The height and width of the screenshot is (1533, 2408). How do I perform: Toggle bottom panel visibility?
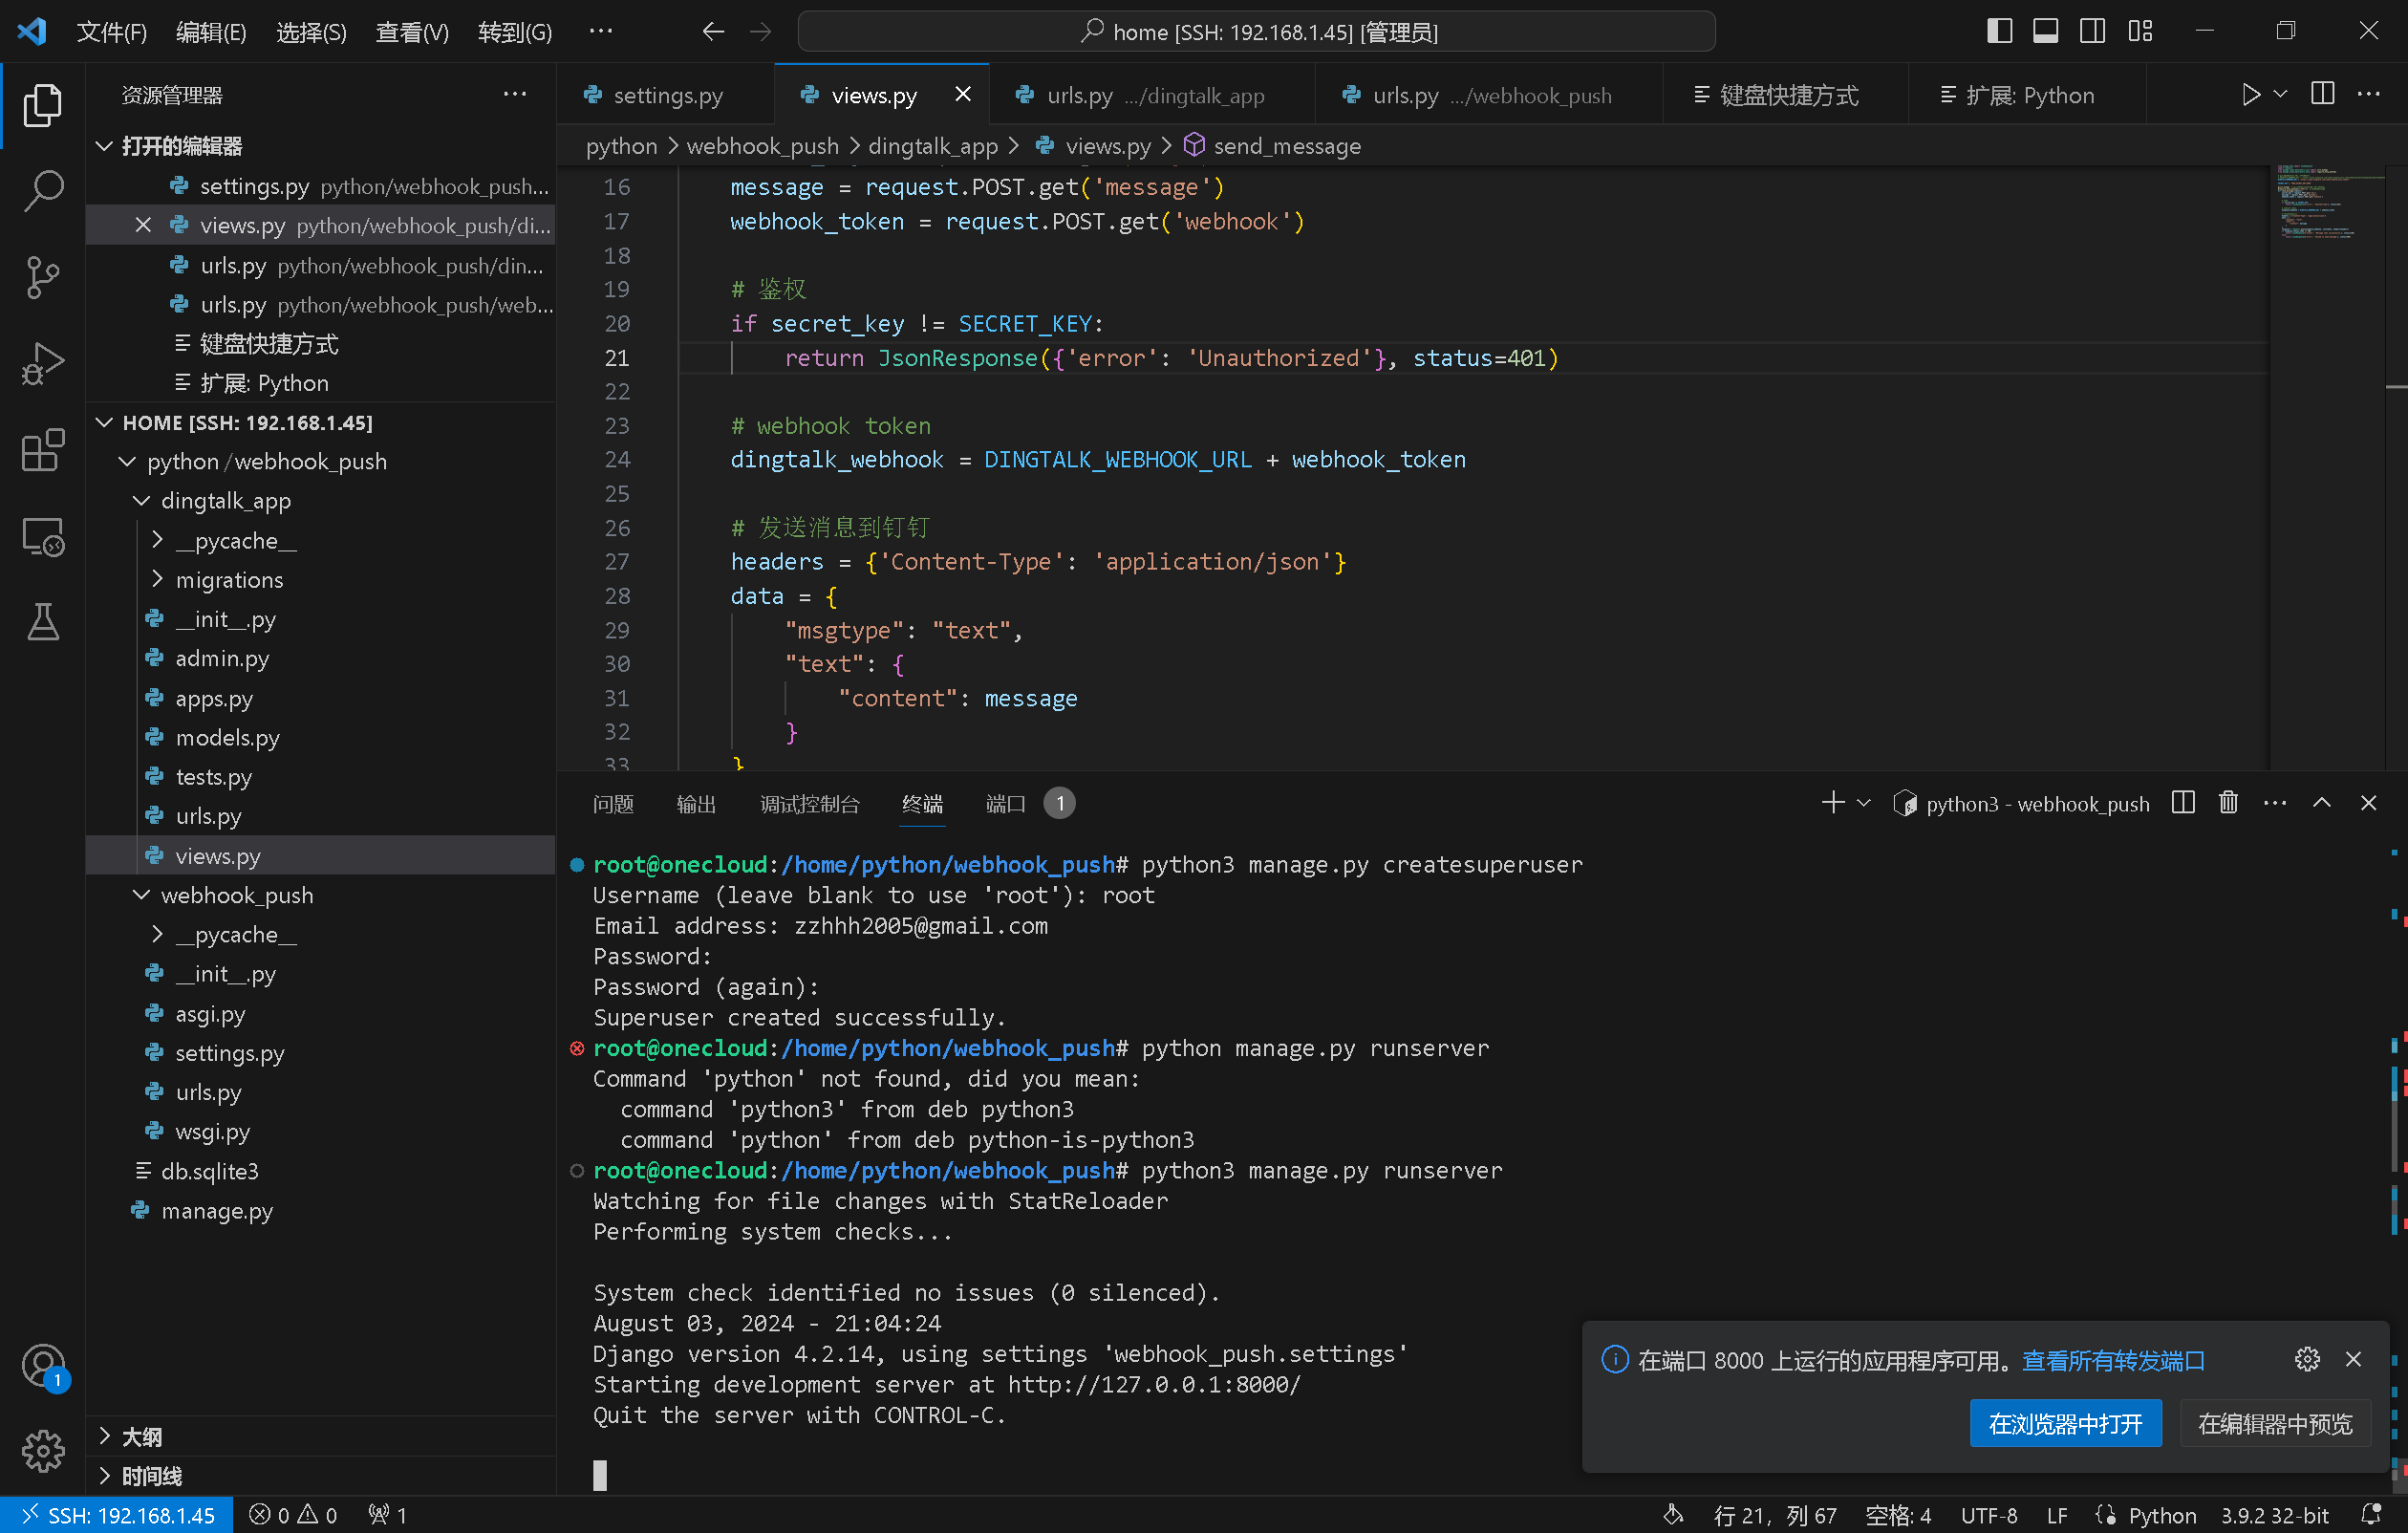(x=2045, y=32)
